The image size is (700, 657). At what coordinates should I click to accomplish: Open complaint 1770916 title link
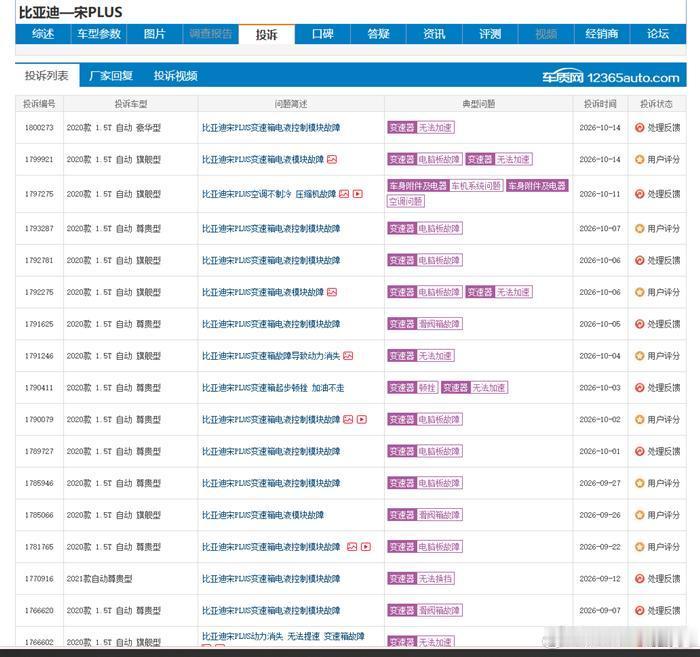pyautogui.click(x=271, y=578)
